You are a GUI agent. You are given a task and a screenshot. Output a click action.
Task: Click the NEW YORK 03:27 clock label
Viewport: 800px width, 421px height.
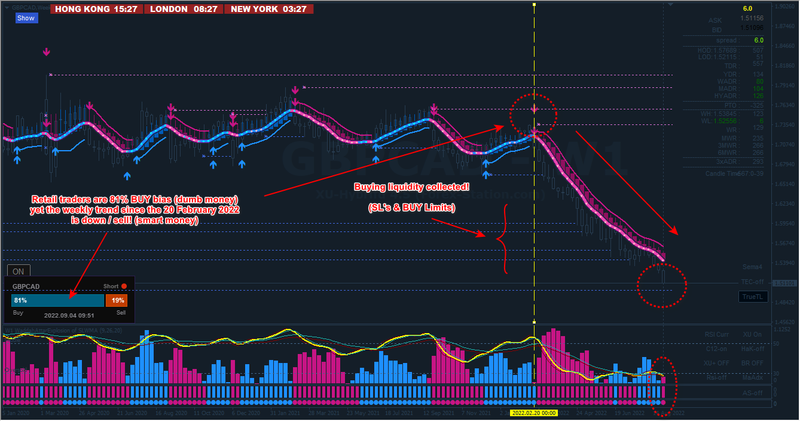click(x=268, y=9)
